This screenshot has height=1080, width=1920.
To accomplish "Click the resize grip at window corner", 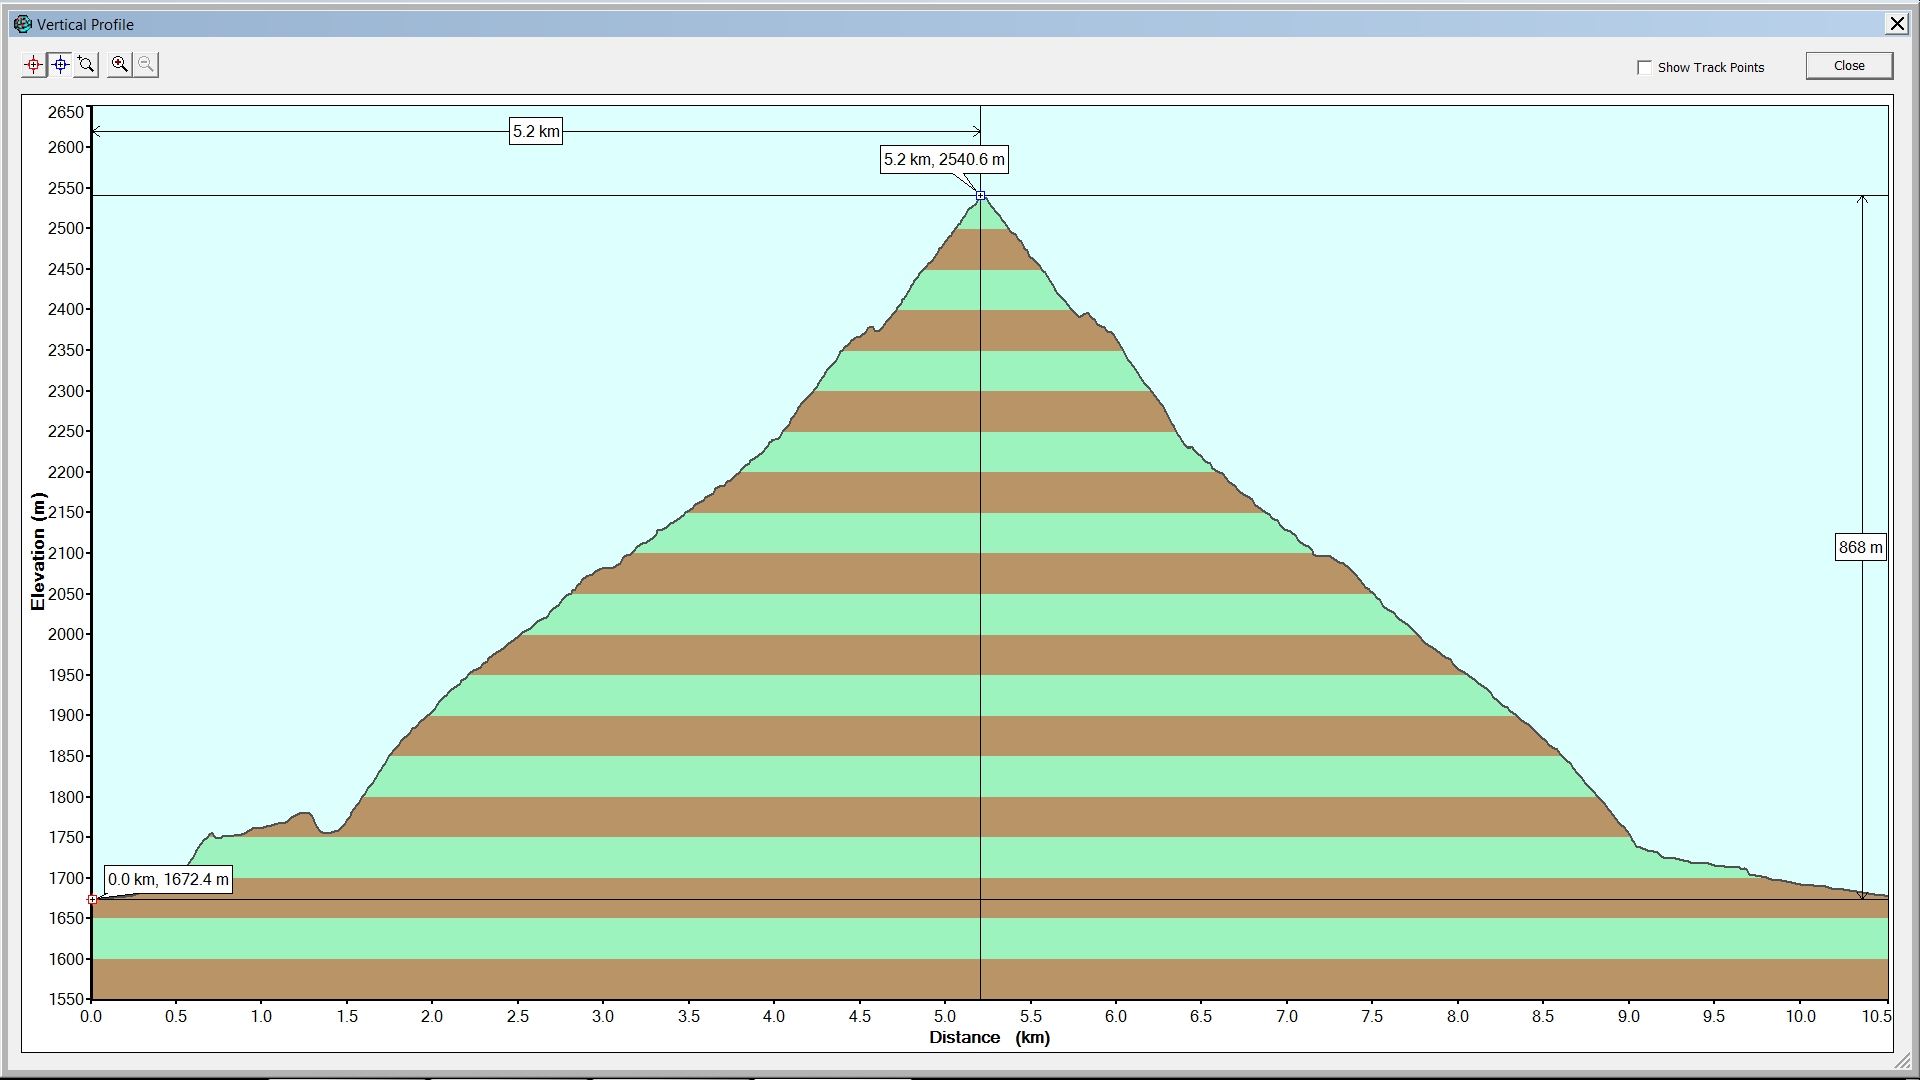I will coord(1902,1062).
